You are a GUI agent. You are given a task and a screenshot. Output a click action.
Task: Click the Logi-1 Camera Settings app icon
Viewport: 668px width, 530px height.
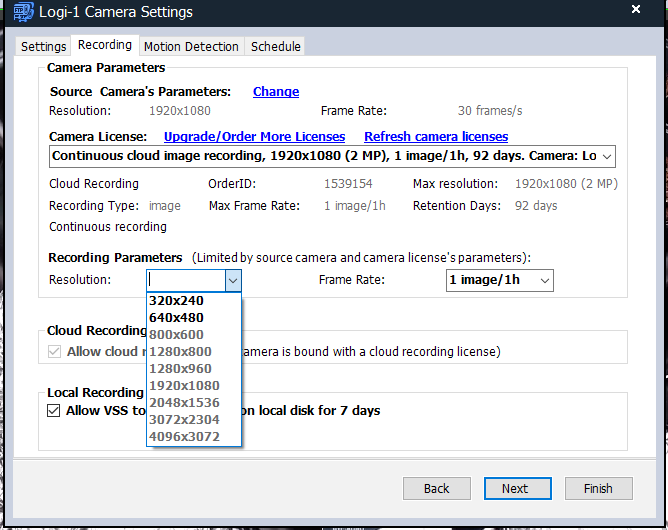point(24,12)
